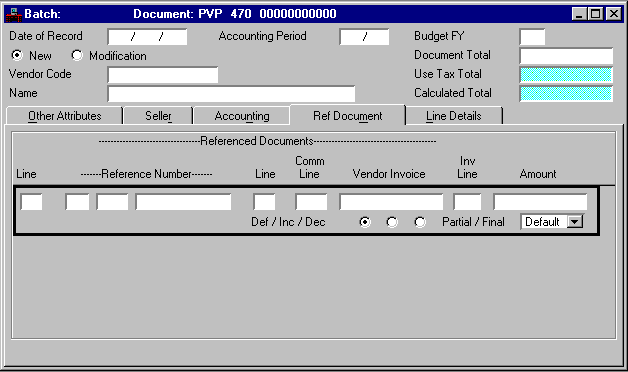Click the Name input field
Image resolution: width=628 pixels, height=372 pixels.
pos(231,93)
